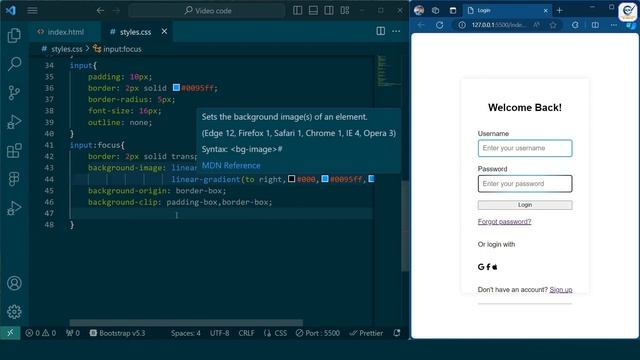Change file encoding UTF-8
Screen dimensions: 640x360
tap(220, 333)
